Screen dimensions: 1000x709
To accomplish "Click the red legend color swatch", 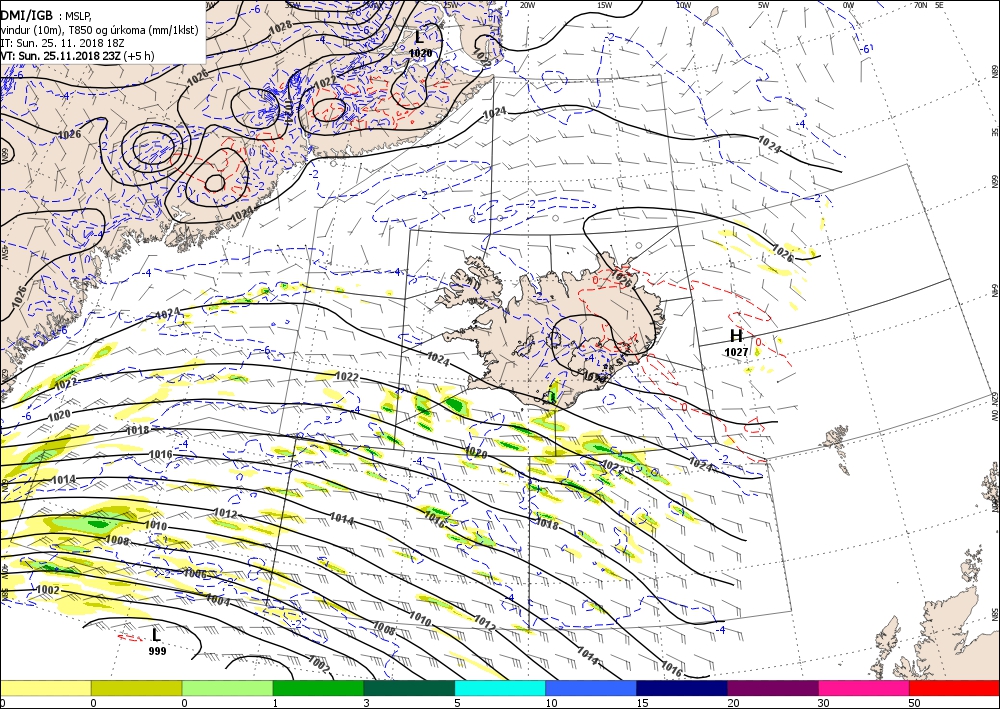I will tap(954, 688).
